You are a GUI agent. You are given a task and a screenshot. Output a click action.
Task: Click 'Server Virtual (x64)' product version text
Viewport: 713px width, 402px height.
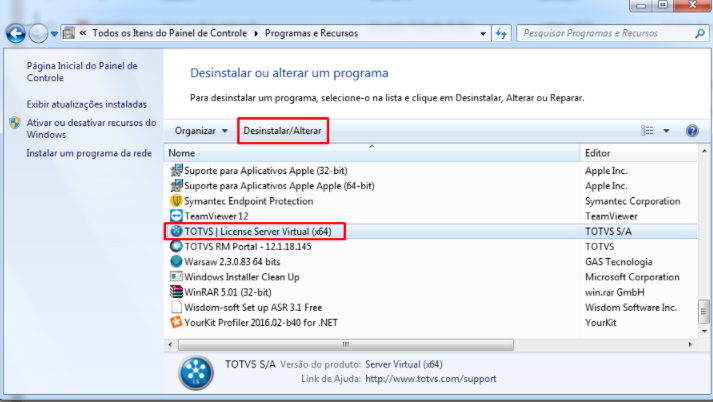pos(404,364)
